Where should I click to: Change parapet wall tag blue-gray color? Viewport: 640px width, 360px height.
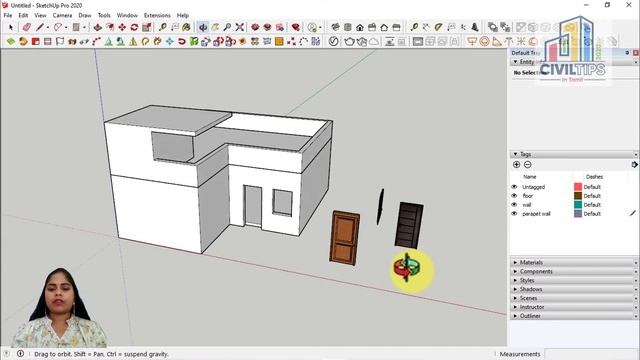click(578, 214)
